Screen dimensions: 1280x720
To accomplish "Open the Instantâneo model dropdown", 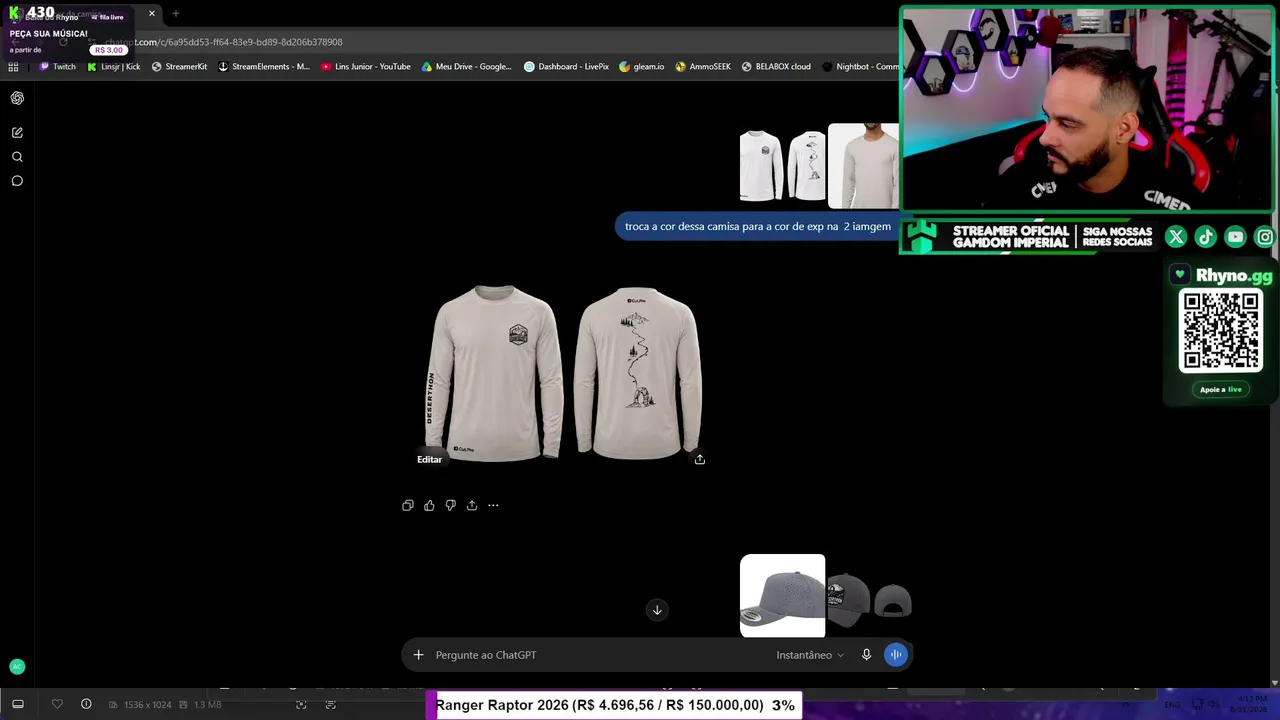I will pos(810,655).
